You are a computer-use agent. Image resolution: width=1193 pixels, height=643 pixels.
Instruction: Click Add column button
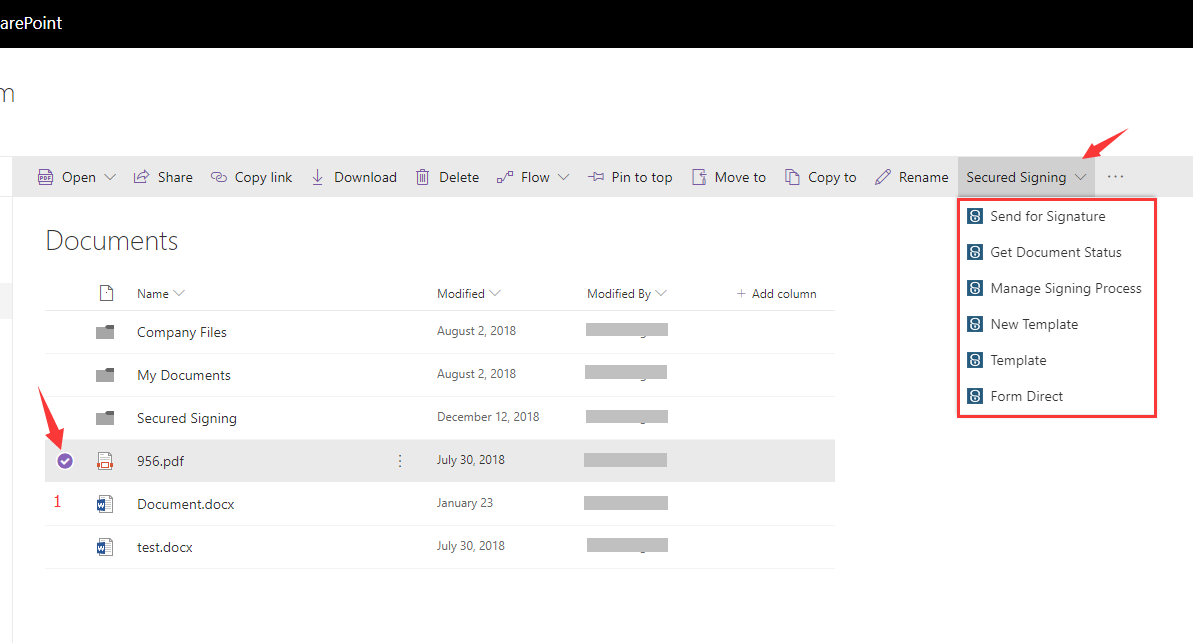click(776, 294)
